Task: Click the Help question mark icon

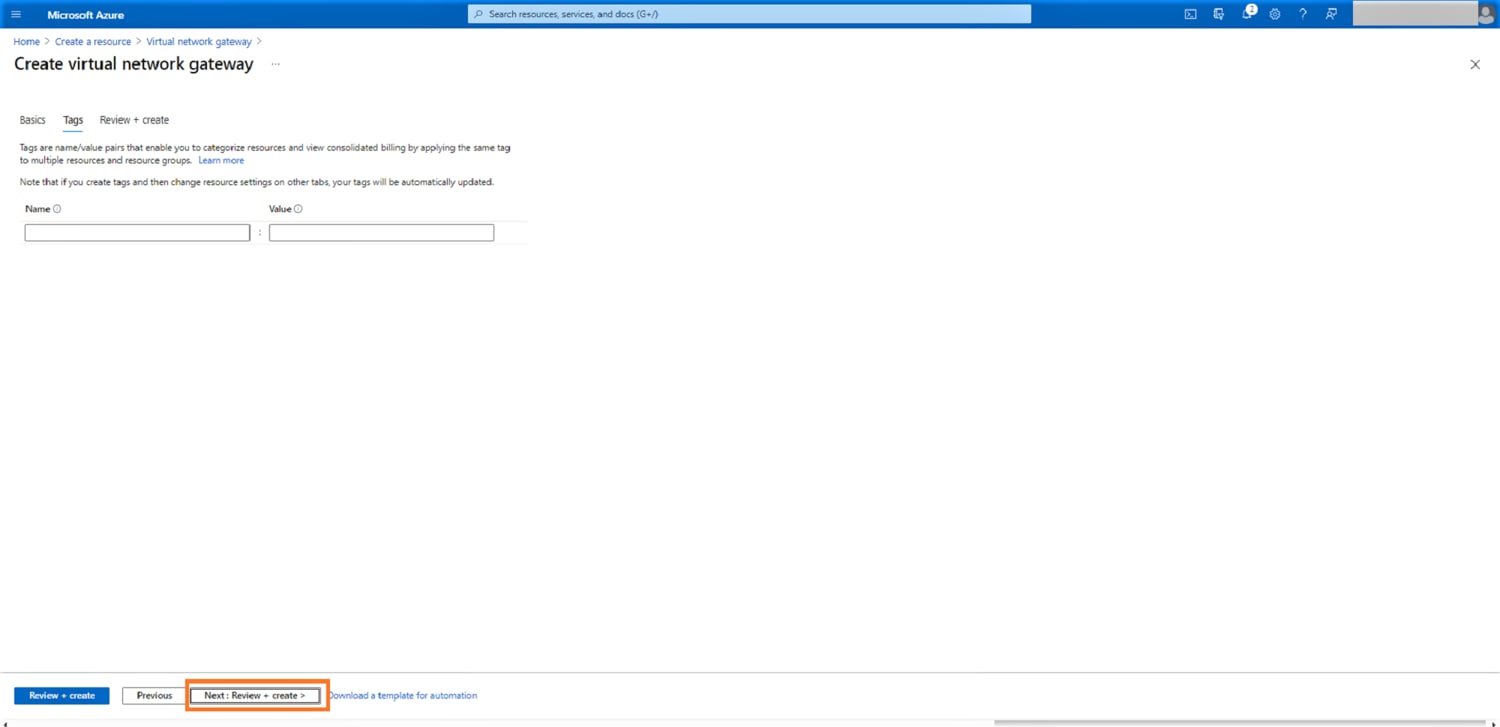Action: (x=1302, y=14)
